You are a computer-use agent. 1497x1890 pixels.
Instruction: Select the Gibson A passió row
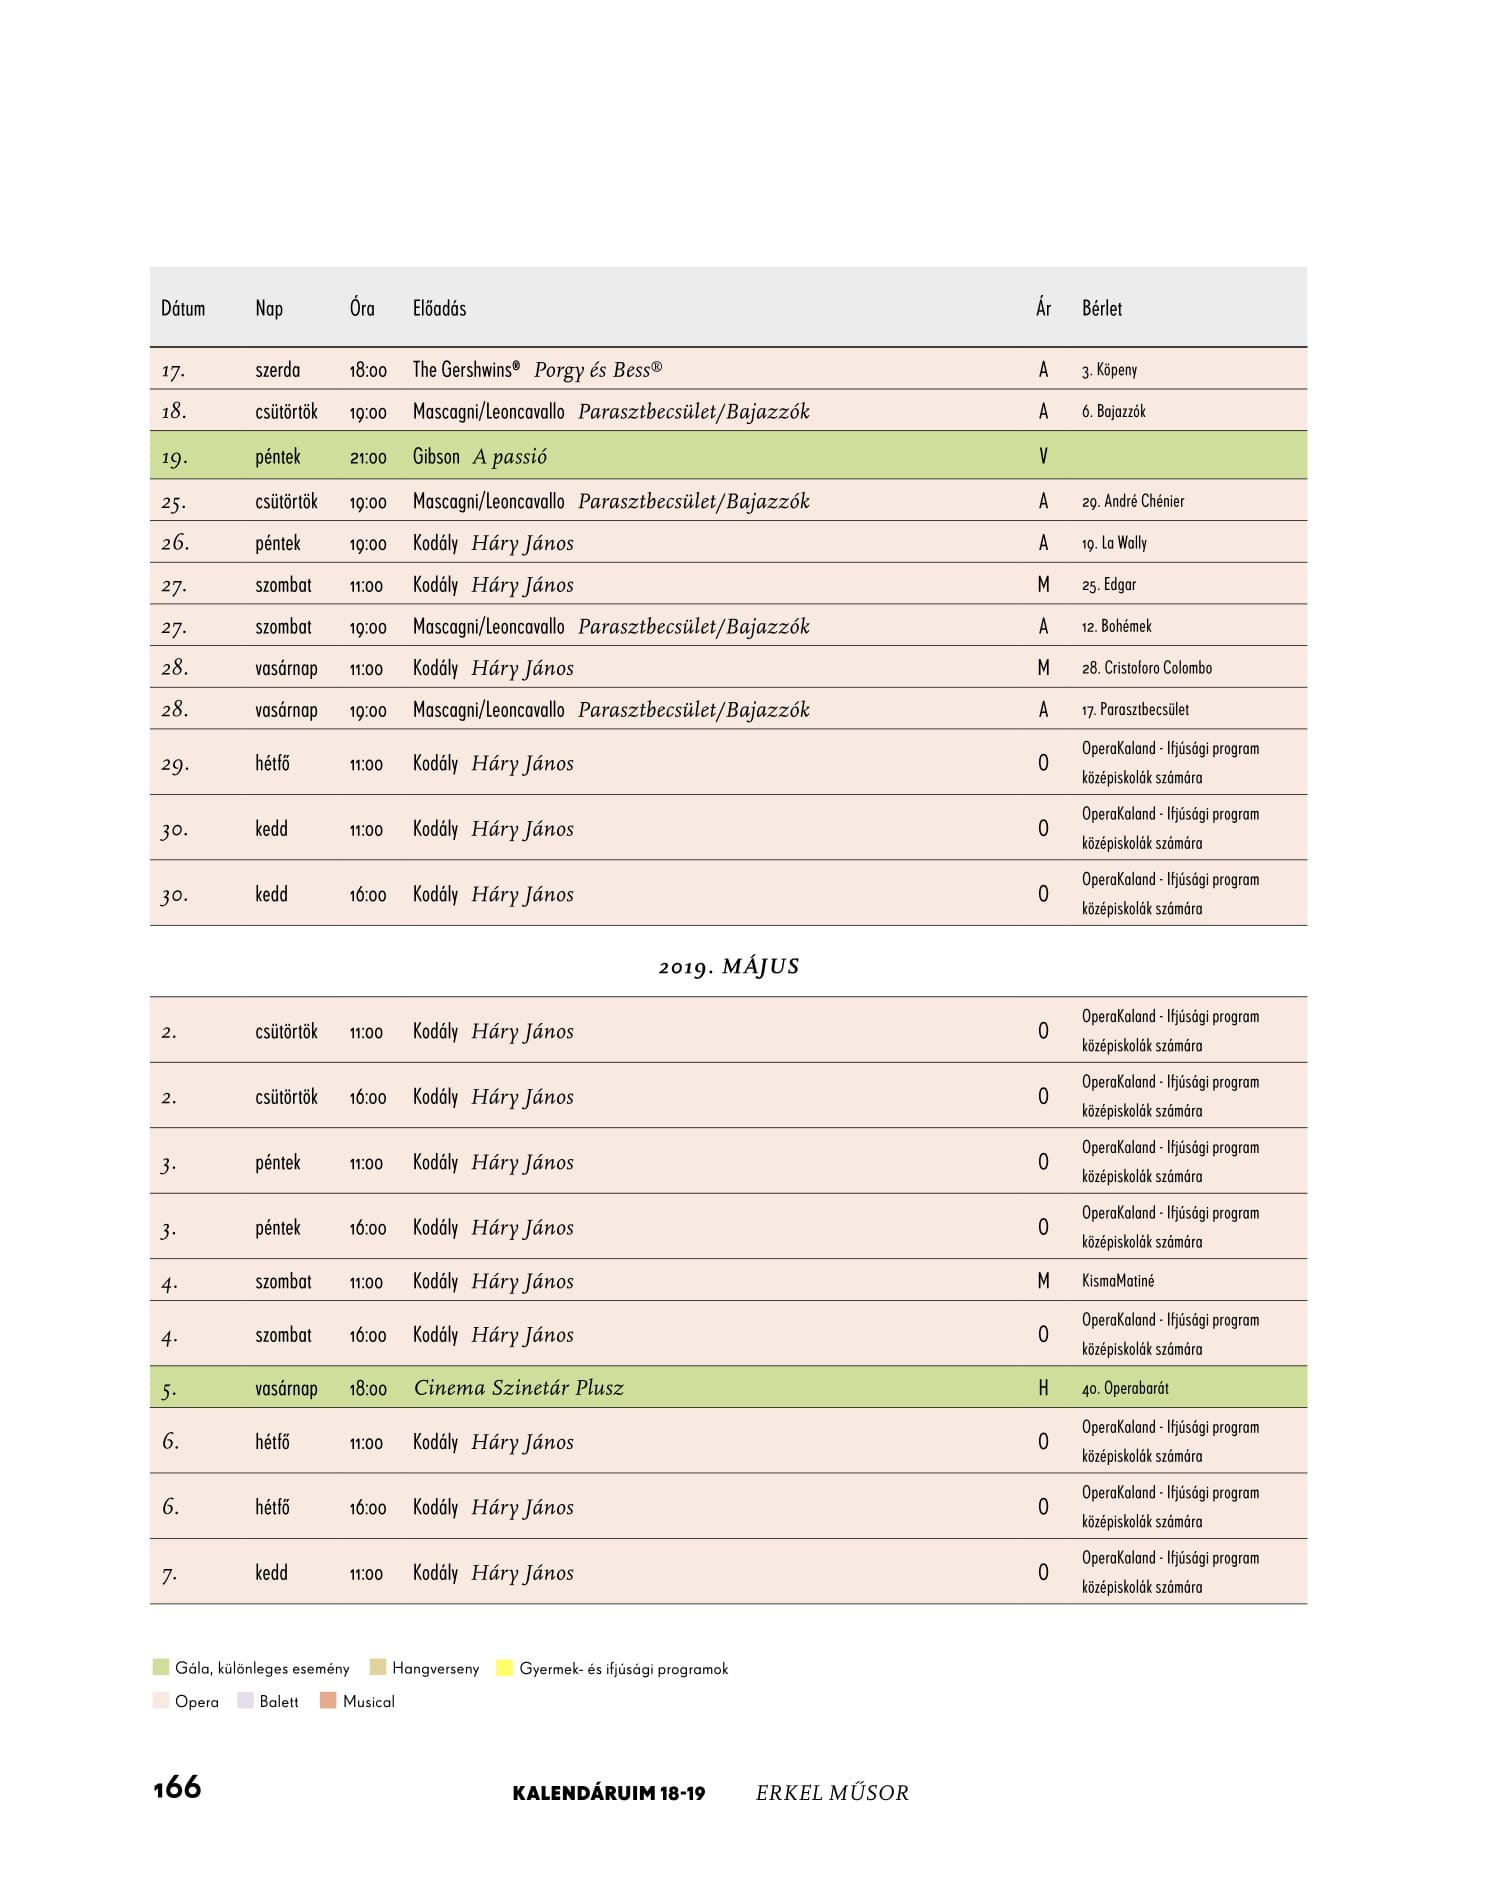click(728, 456)
